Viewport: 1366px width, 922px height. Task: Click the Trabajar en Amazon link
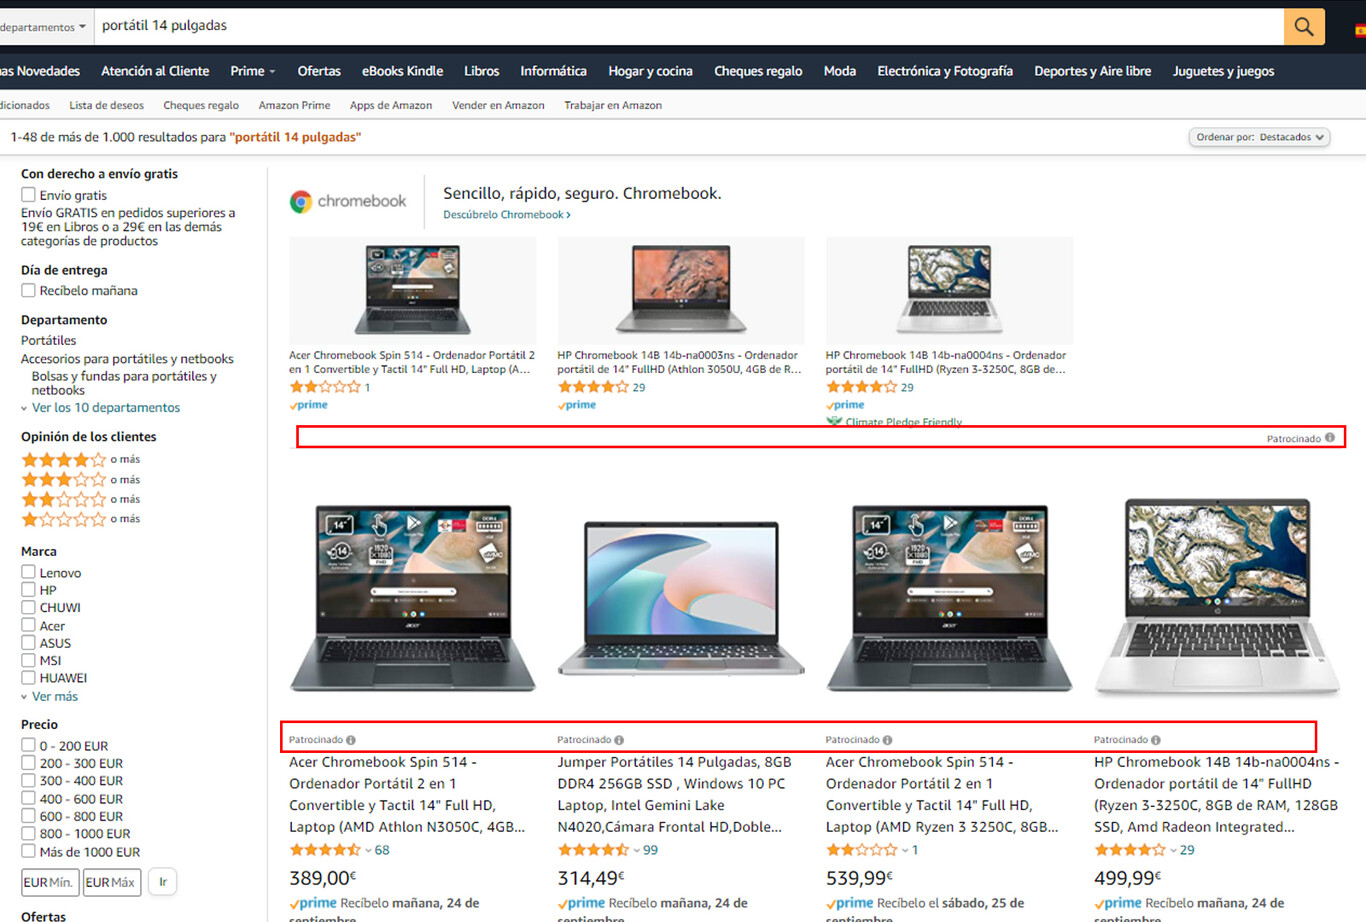[x=613, y=105]
